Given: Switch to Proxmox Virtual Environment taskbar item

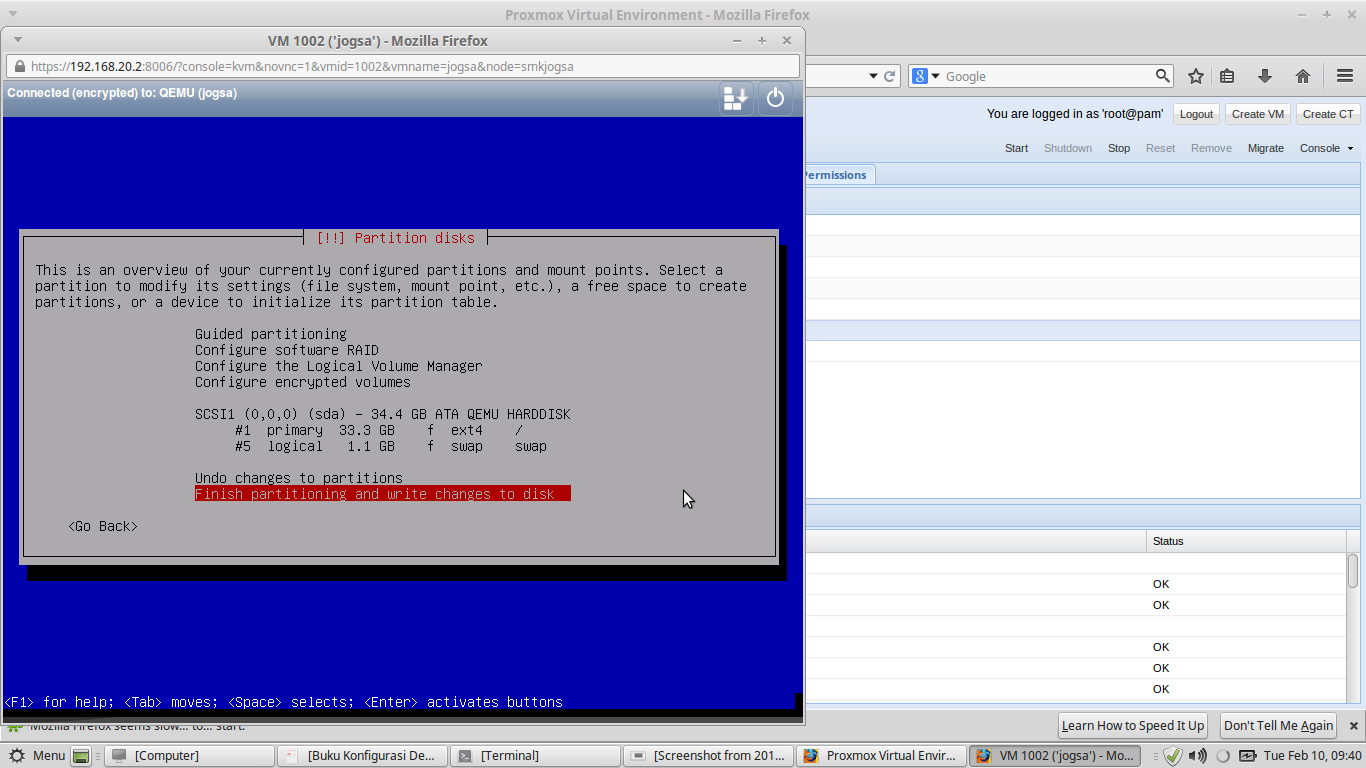Looking at the screenshot, I should click(882, 755).
